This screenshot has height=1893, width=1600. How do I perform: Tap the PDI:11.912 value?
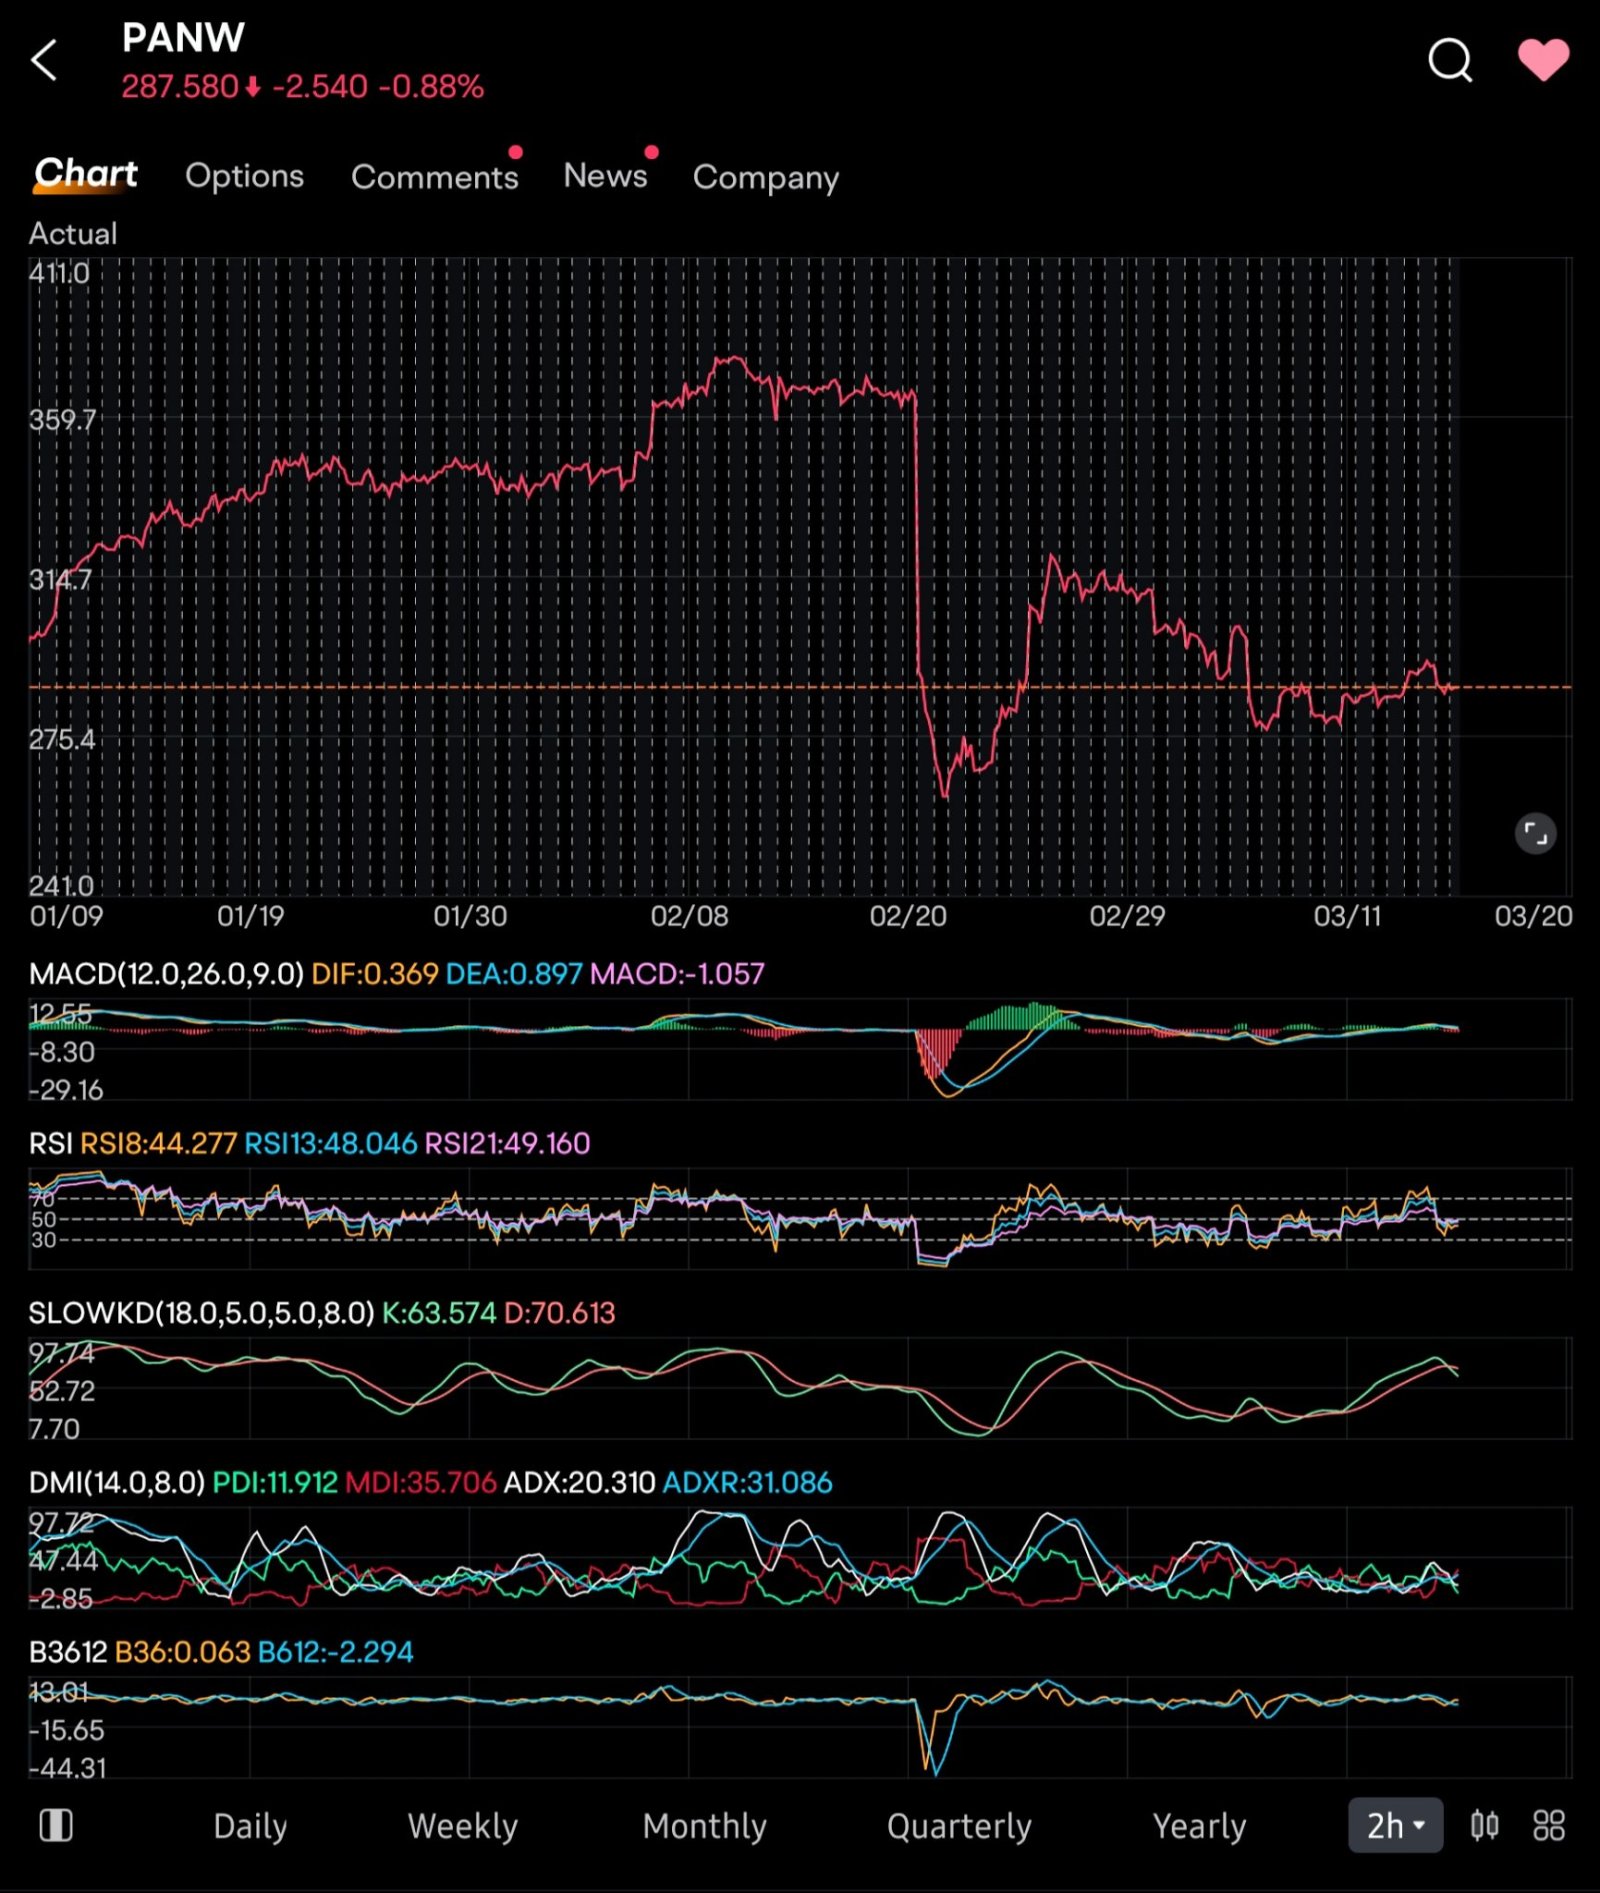275,1483
